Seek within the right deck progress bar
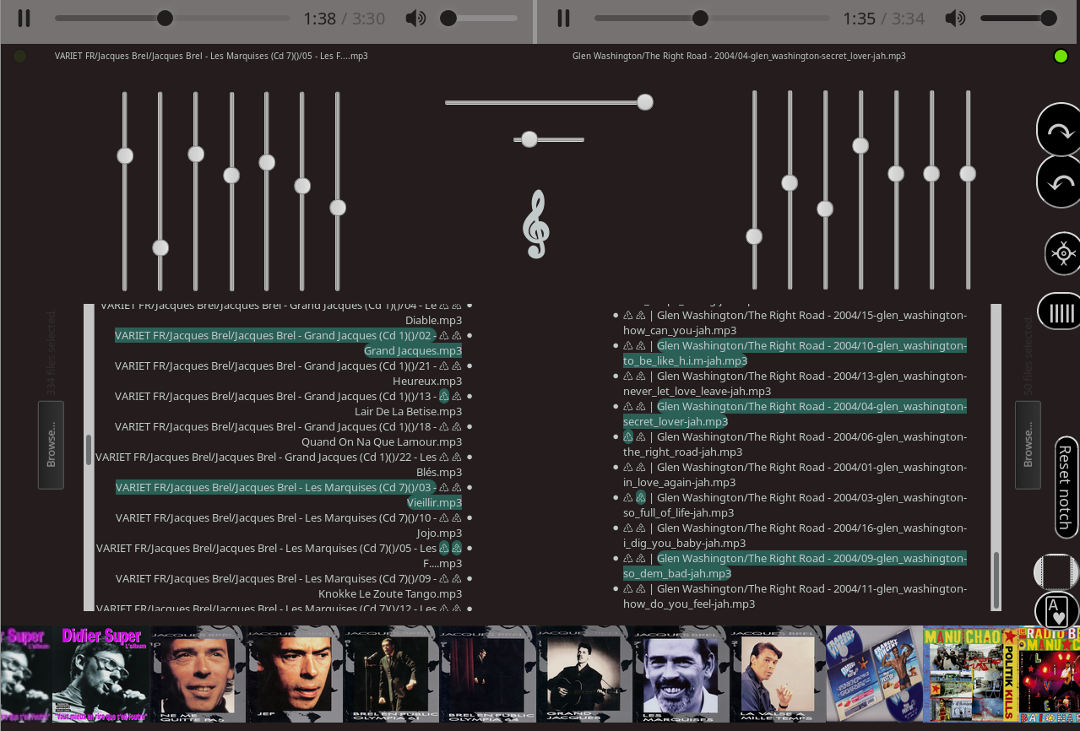This screenshot has height=731, width=1080. coord(712,18)
